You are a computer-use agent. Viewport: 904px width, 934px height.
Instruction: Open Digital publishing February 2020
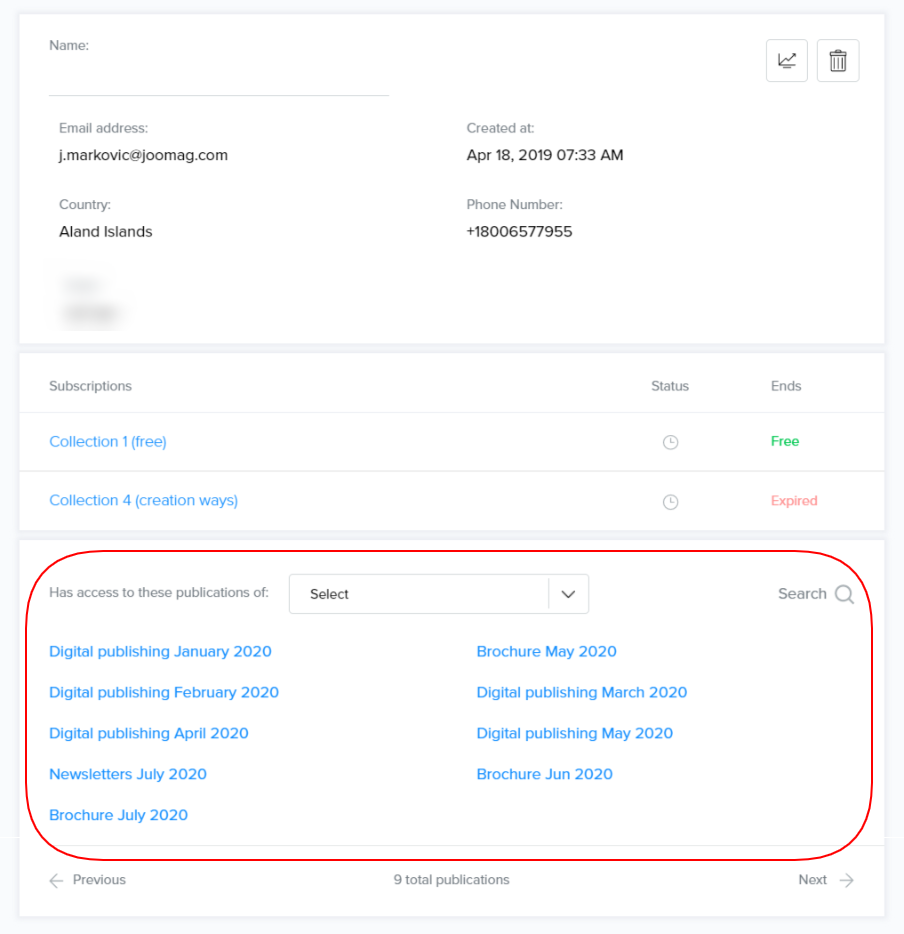[164, 693]
